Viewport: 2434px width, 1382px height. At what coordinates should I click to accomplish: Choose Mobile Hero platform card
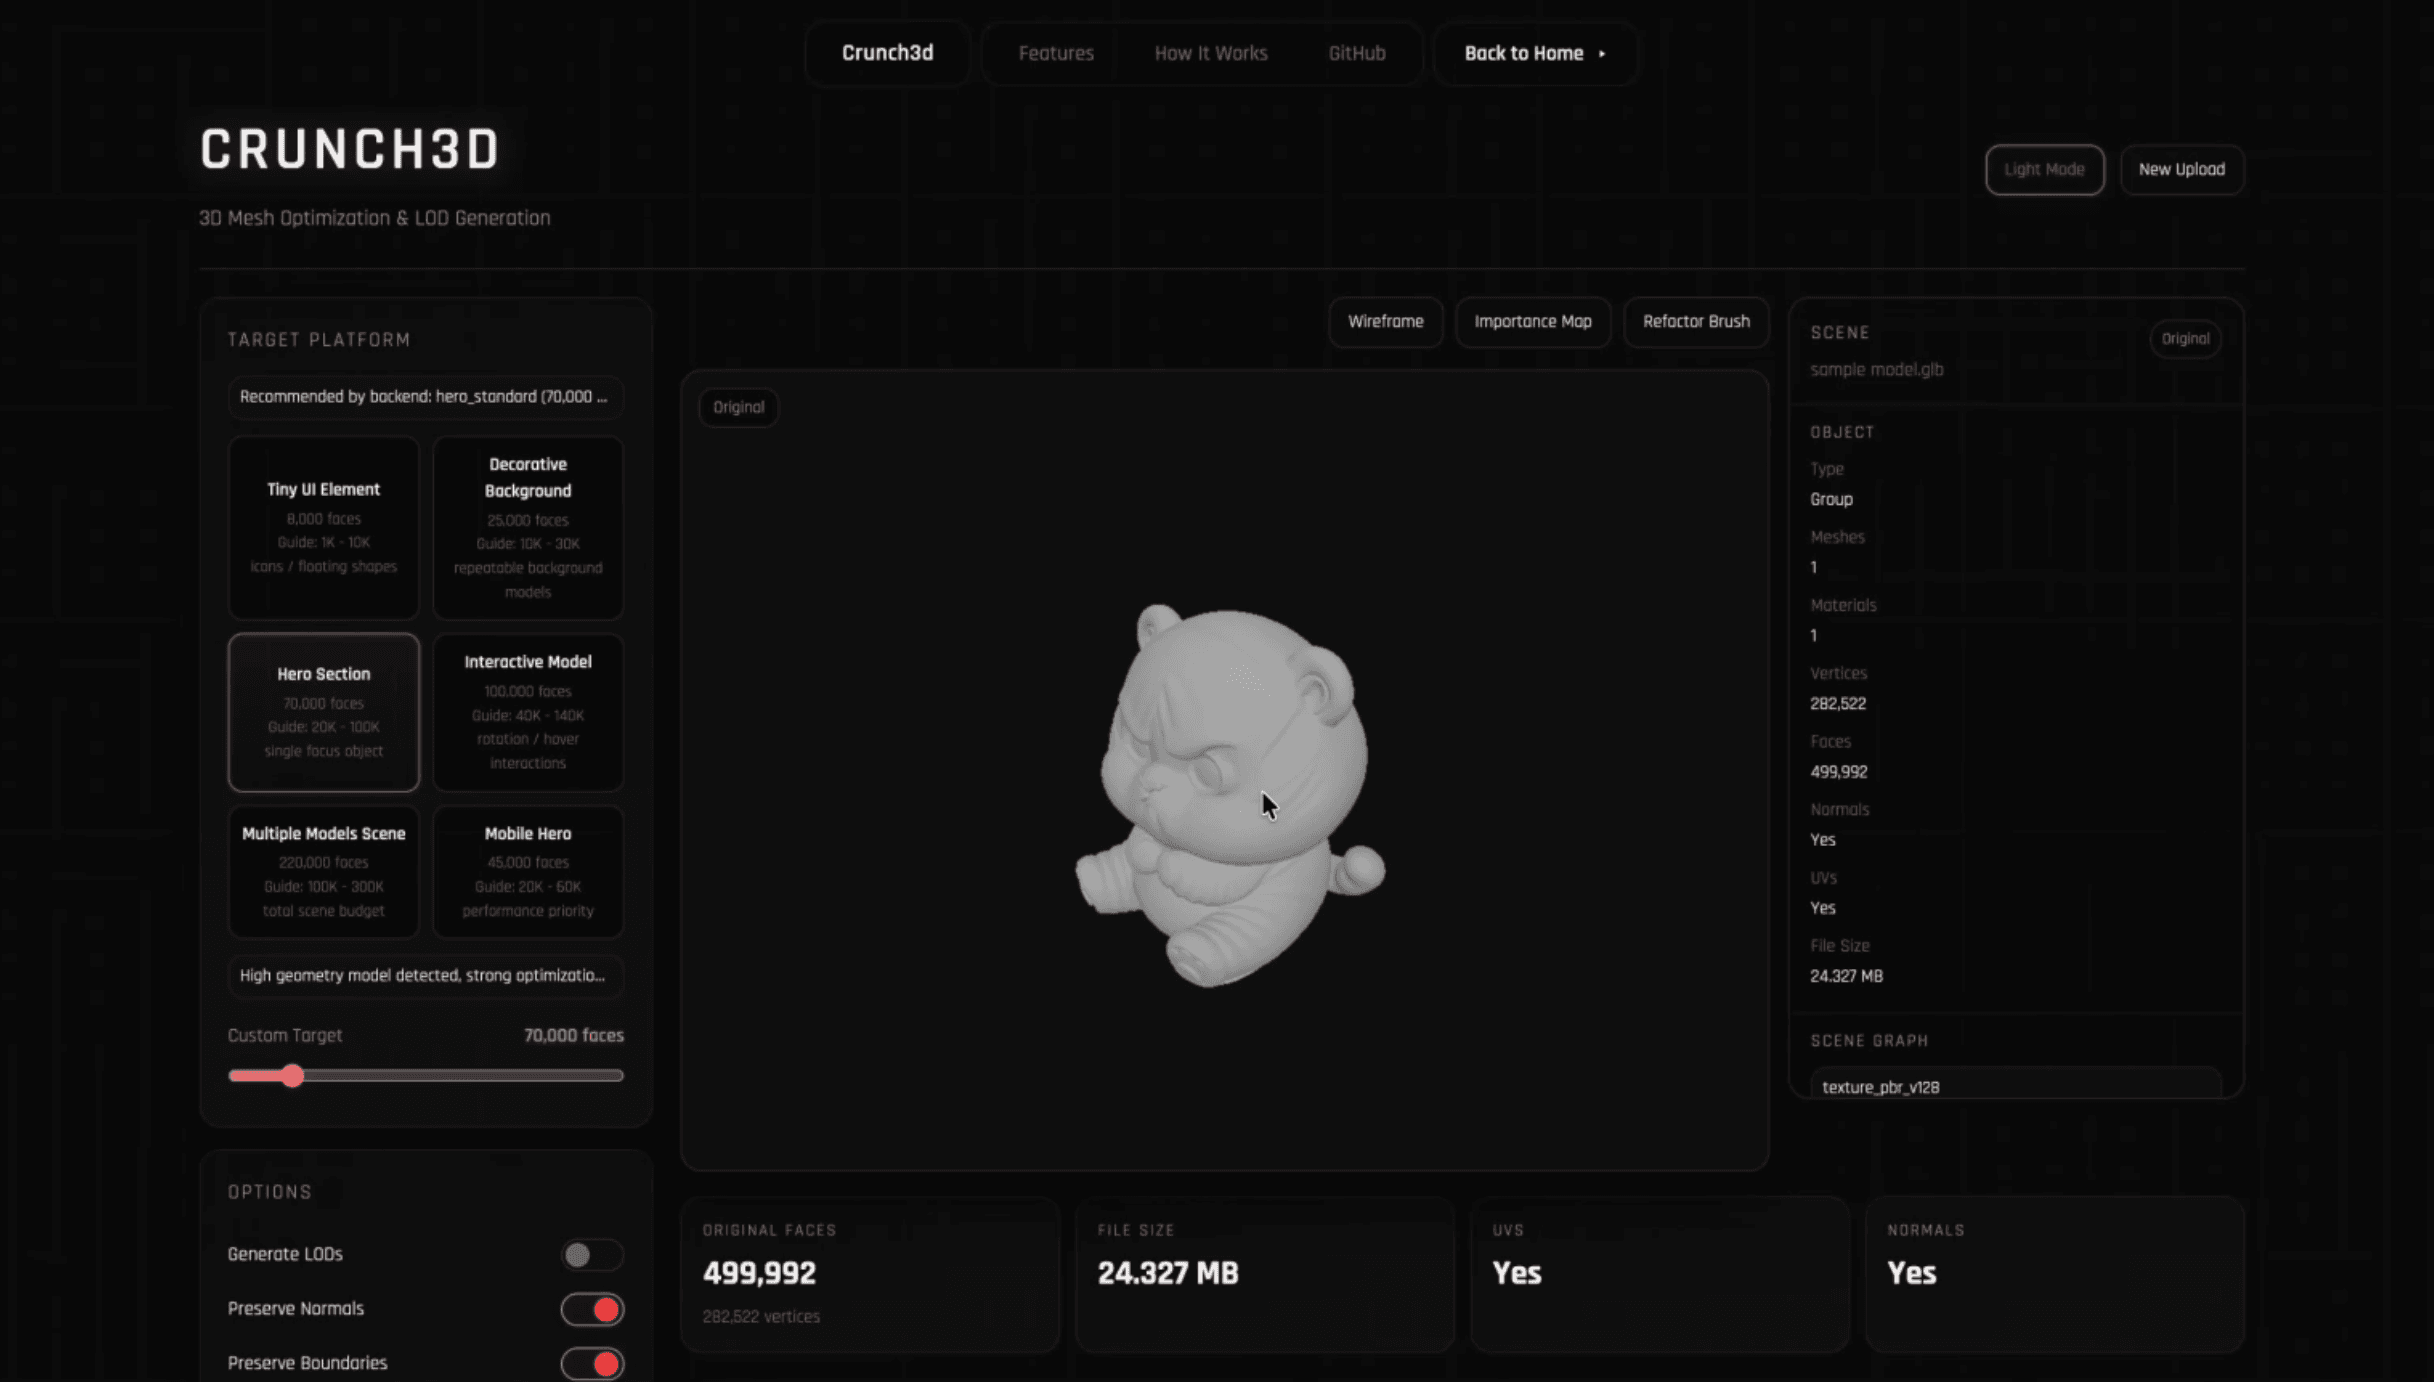tap(527, 871)
